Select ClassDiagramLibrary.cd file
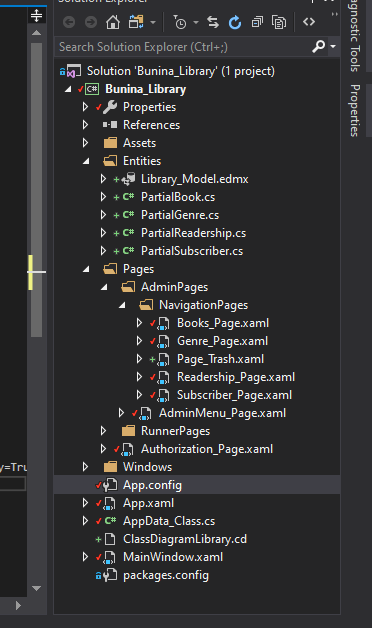Screen dimensions: 372x628 click(185, 539)
